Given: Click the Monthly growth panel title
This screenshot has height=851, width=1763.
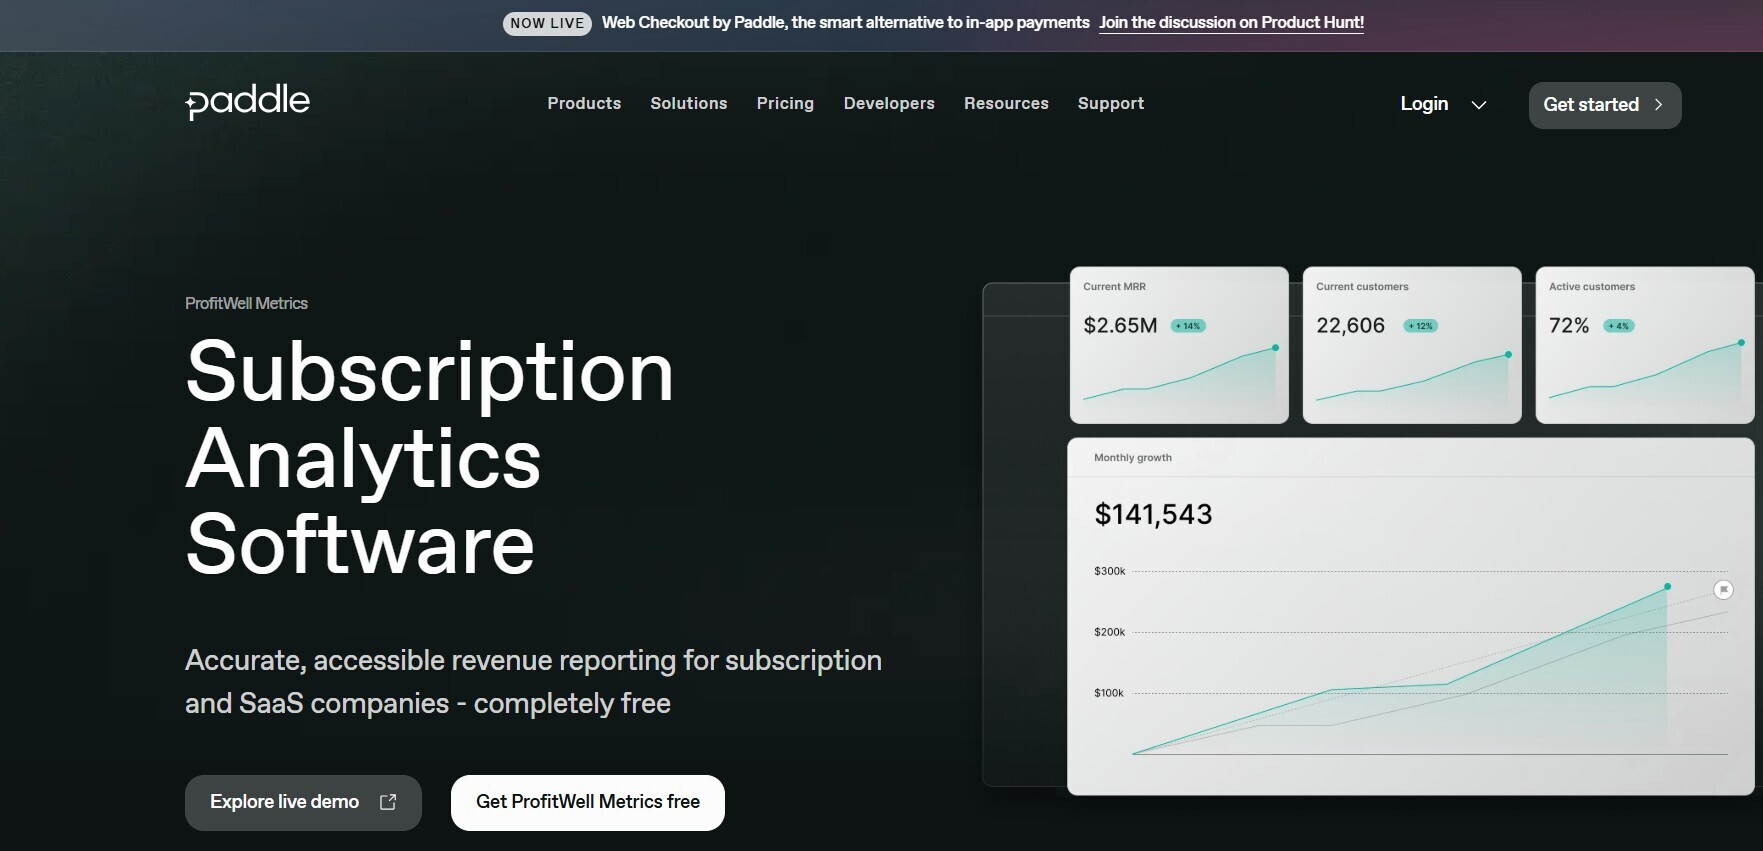Looking at the screenshot, I should point(1133,458).
